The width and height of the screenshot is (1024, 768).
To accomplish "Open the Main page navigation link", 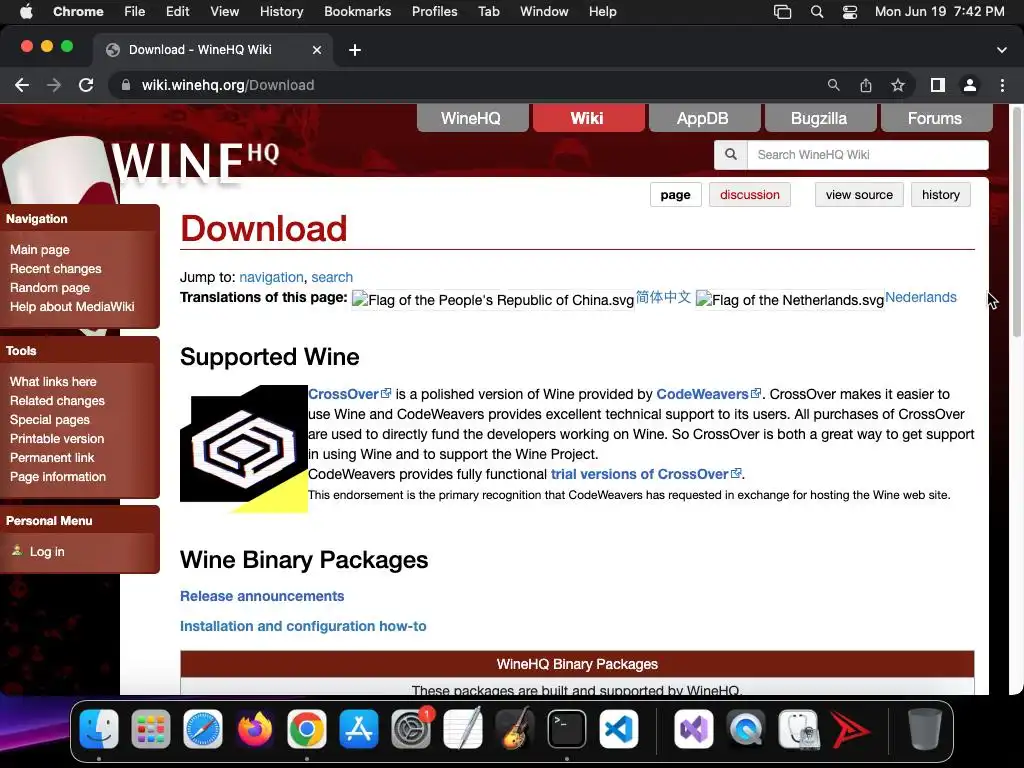I will coord(40,249).
